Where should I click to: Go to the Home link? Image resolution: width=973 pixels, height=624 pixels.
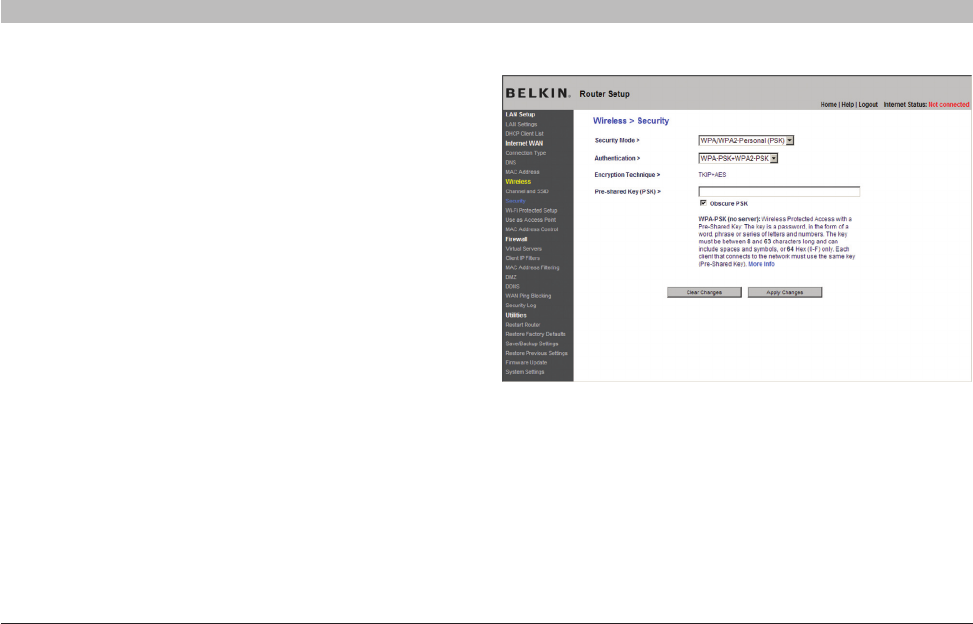coord(828,105)
